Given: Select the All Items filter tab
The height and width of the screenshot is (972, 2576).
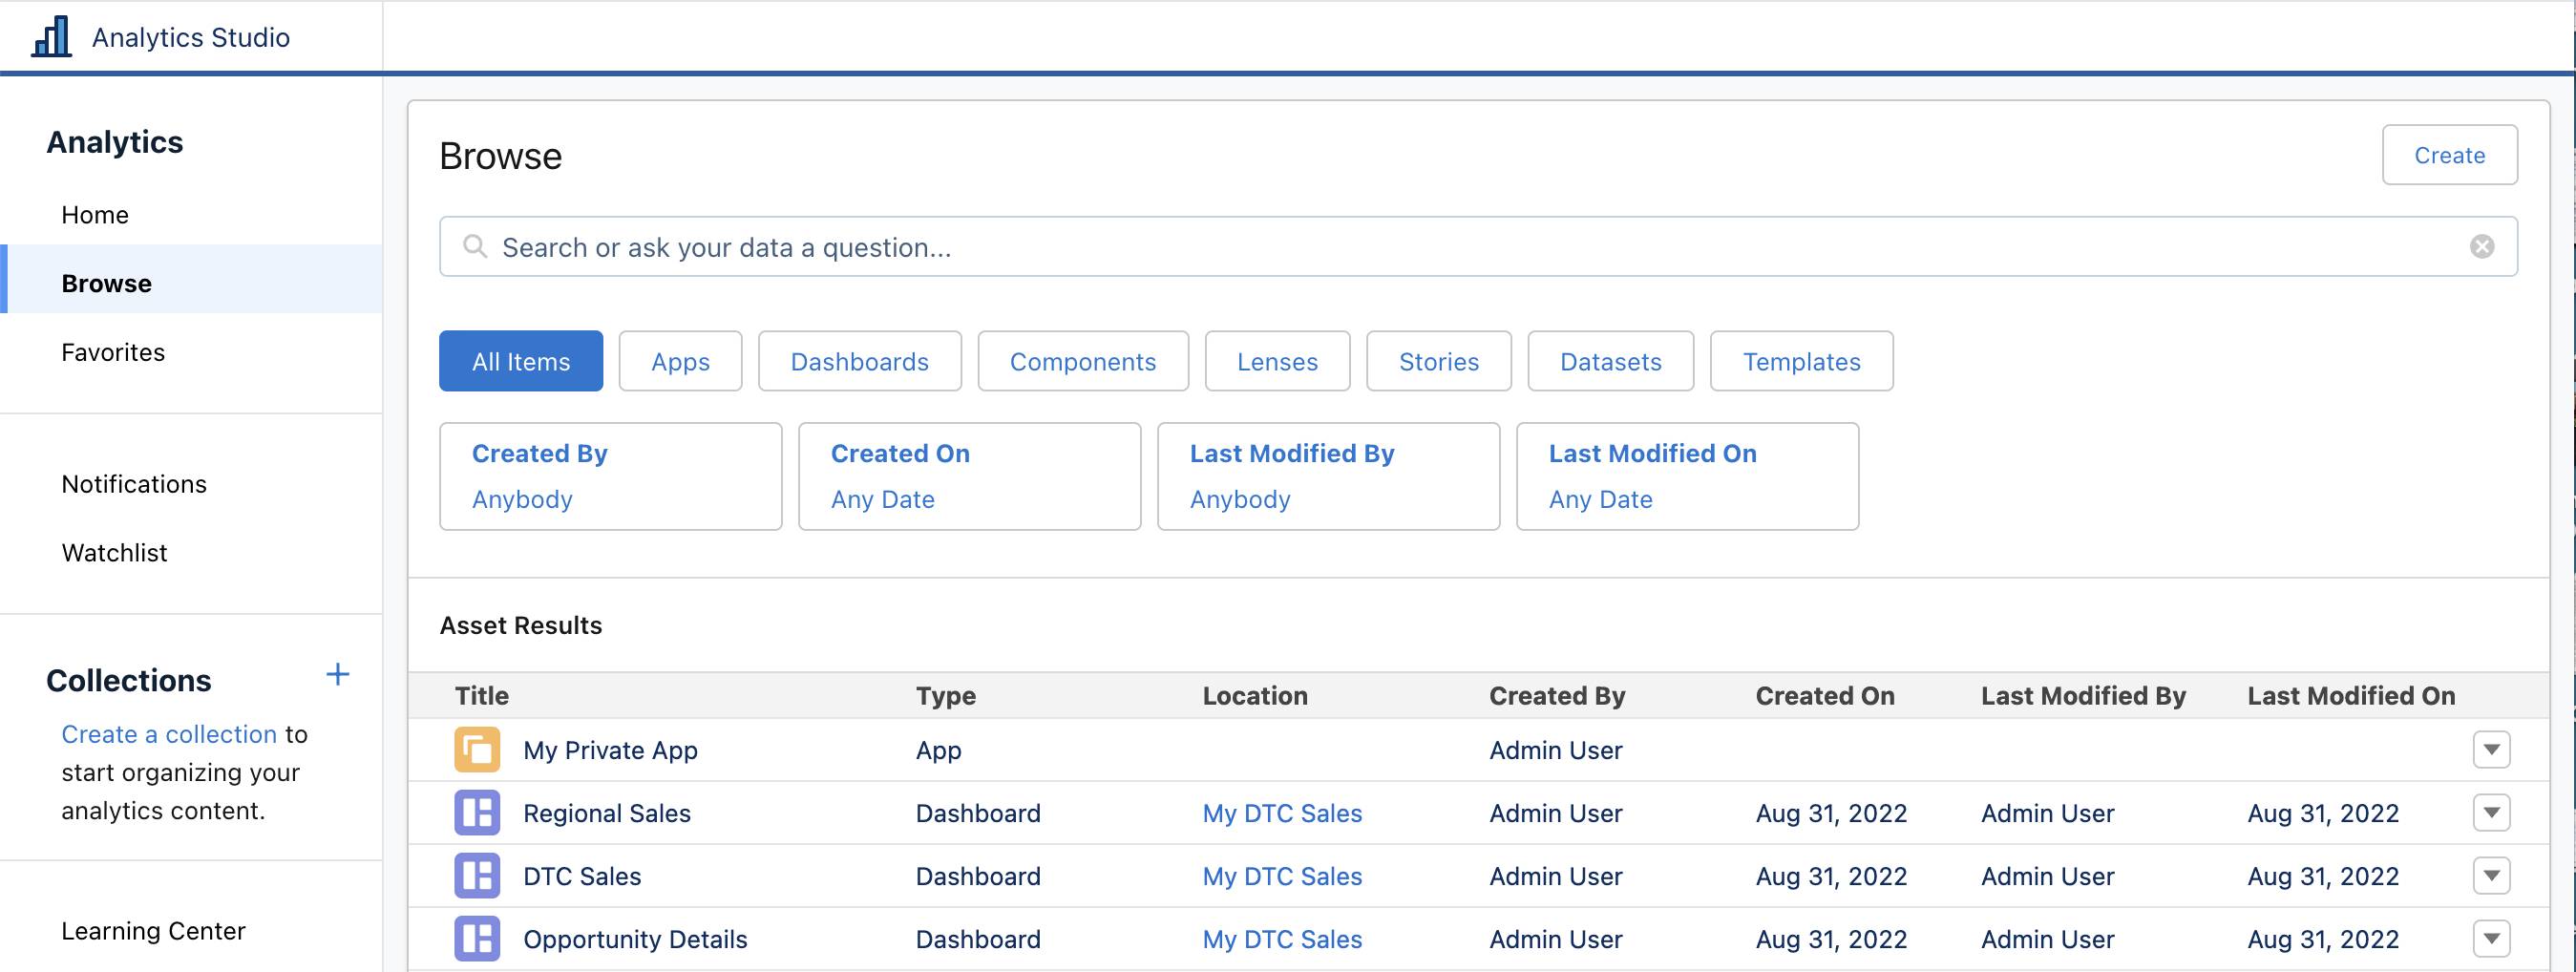Looking at the screenshot, I should pyautogui.click(x=521, y=361).
